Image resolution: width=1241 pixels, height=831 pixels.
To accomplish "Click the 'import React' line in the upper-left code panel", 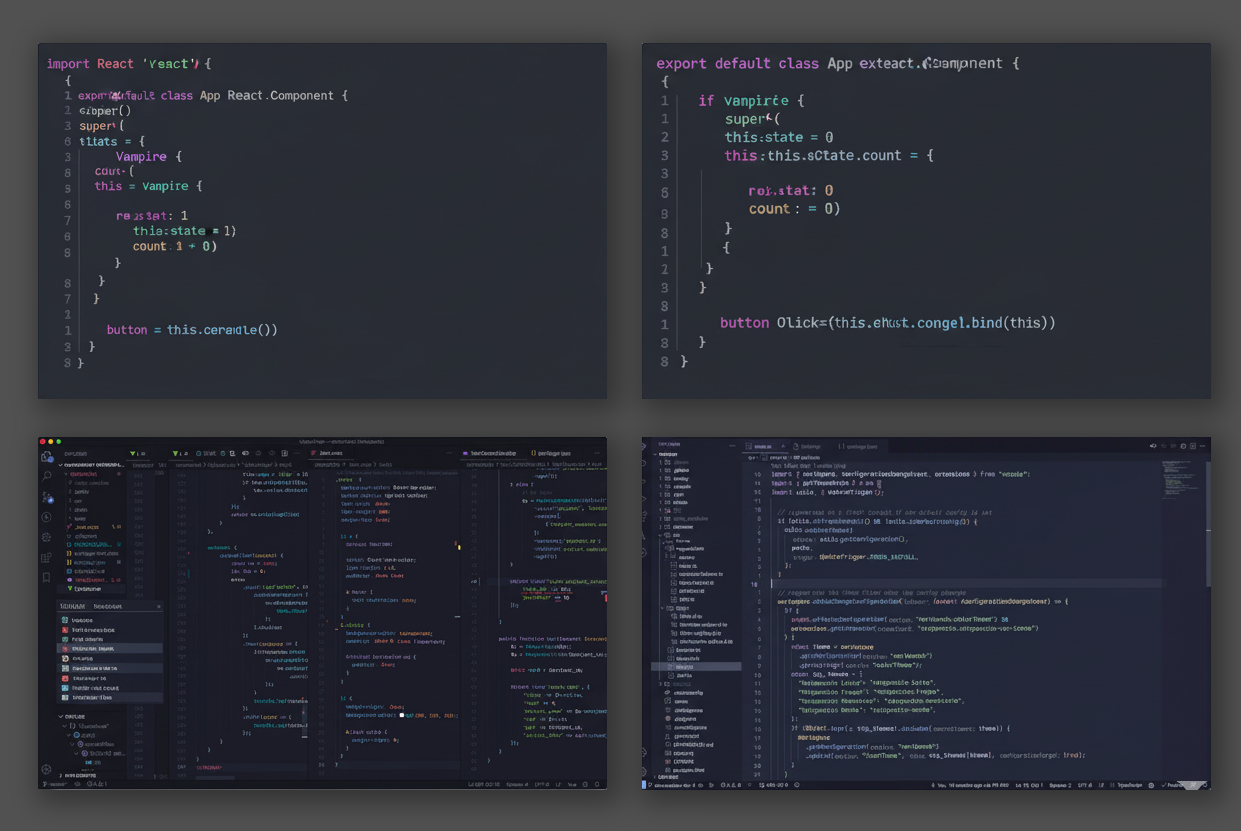I will 129,63.
